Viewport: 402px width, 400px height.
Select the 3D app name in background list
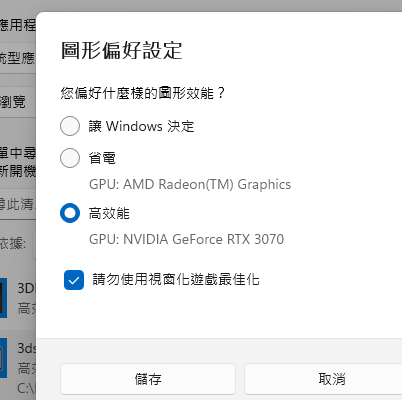[x=26, y=288]
